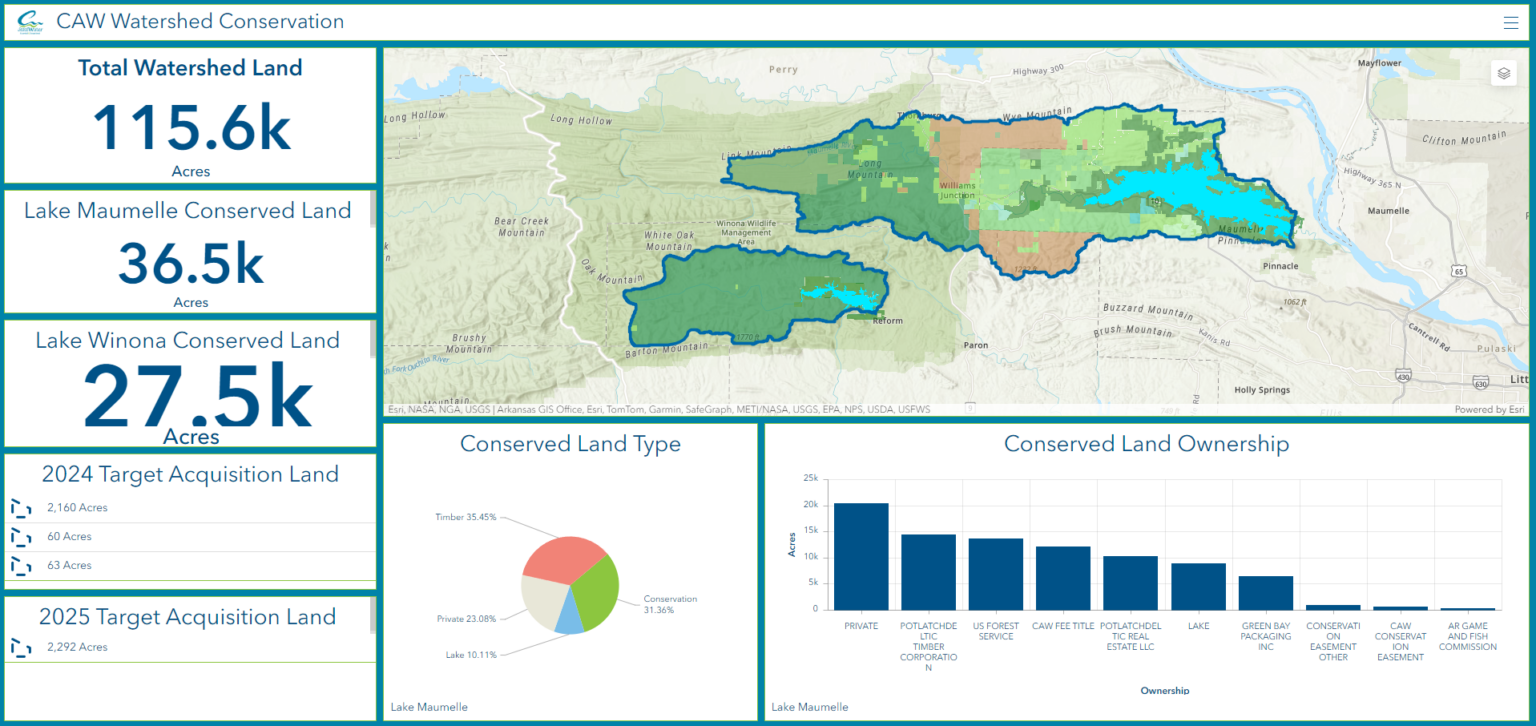
Task: Select the polygon icon next to 60 Acres
Action: point(21,537)
